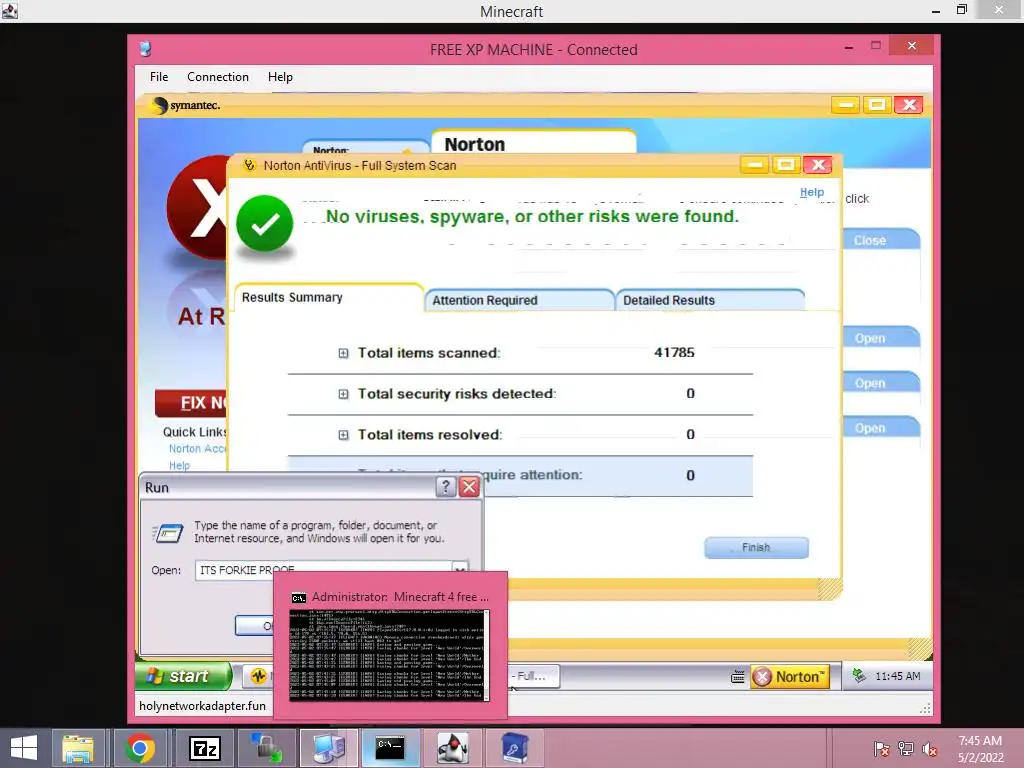Close the Run dialog with red X
The image size is (1024, 768).
pyautogui.click(x=469, y=487)
